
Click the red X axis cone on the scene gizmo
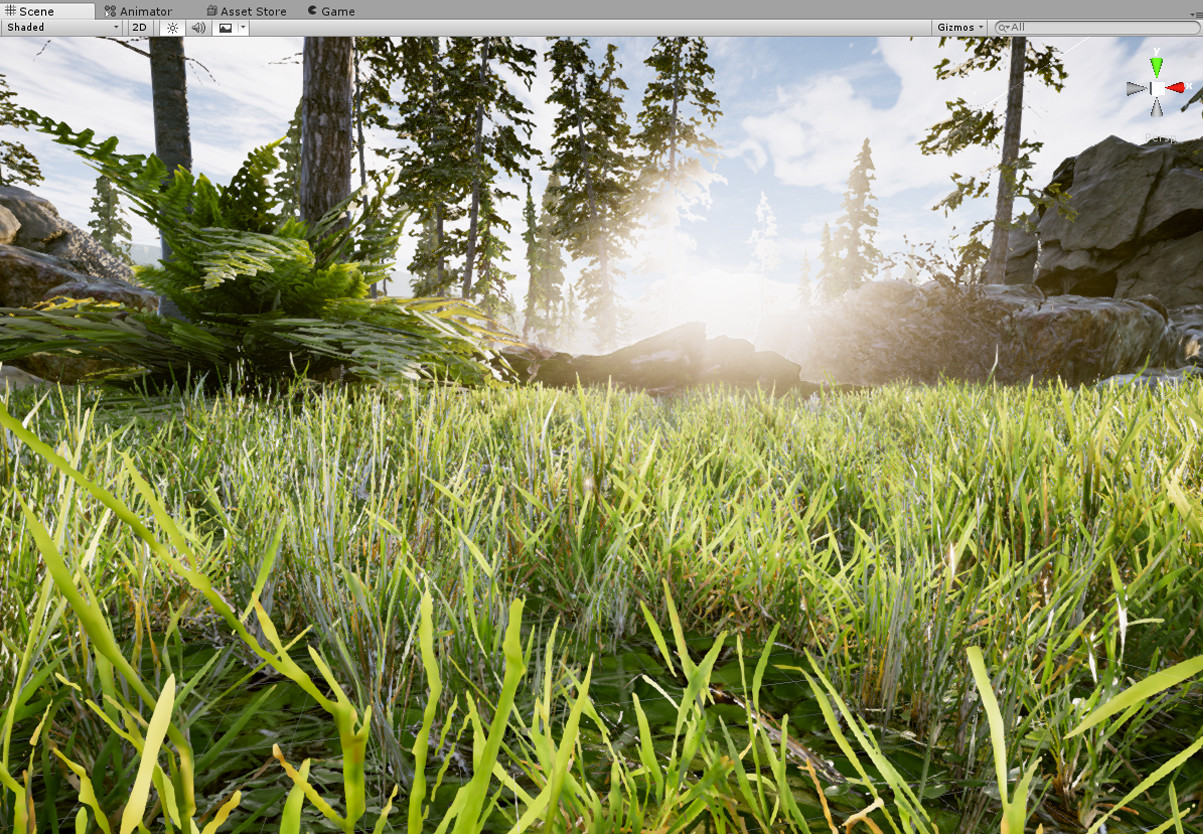[x=1175, y=87]
